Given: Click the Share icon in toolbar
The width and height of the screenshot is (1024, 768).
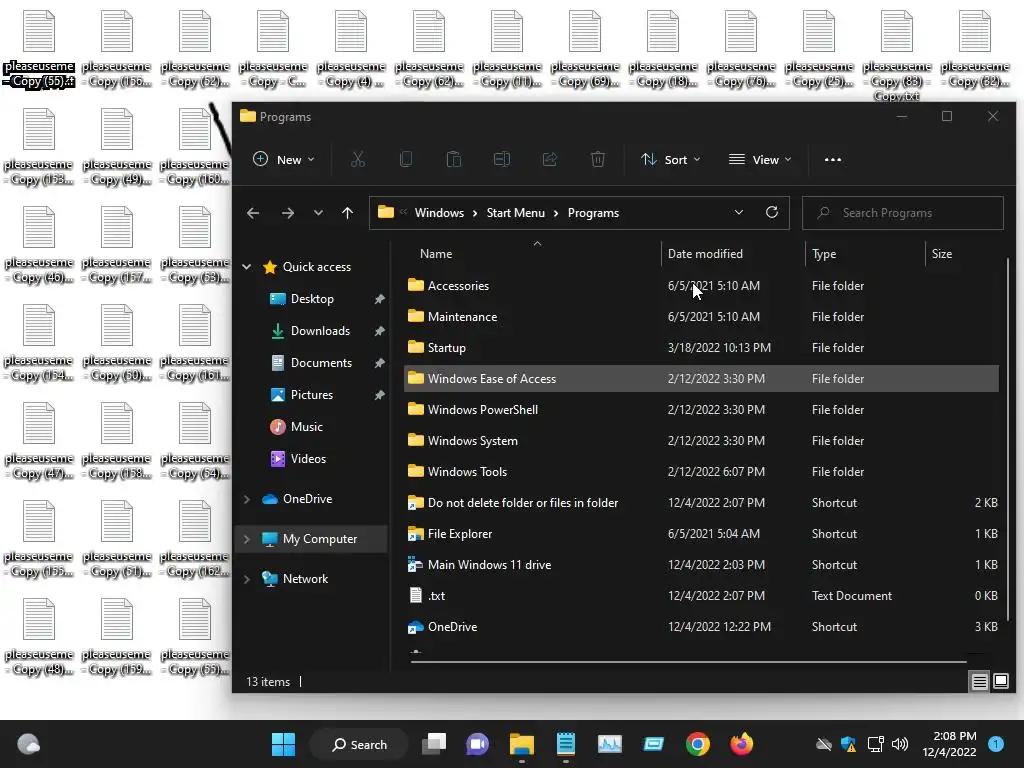Looking at the screenshot, I should (x=550, y=159).
